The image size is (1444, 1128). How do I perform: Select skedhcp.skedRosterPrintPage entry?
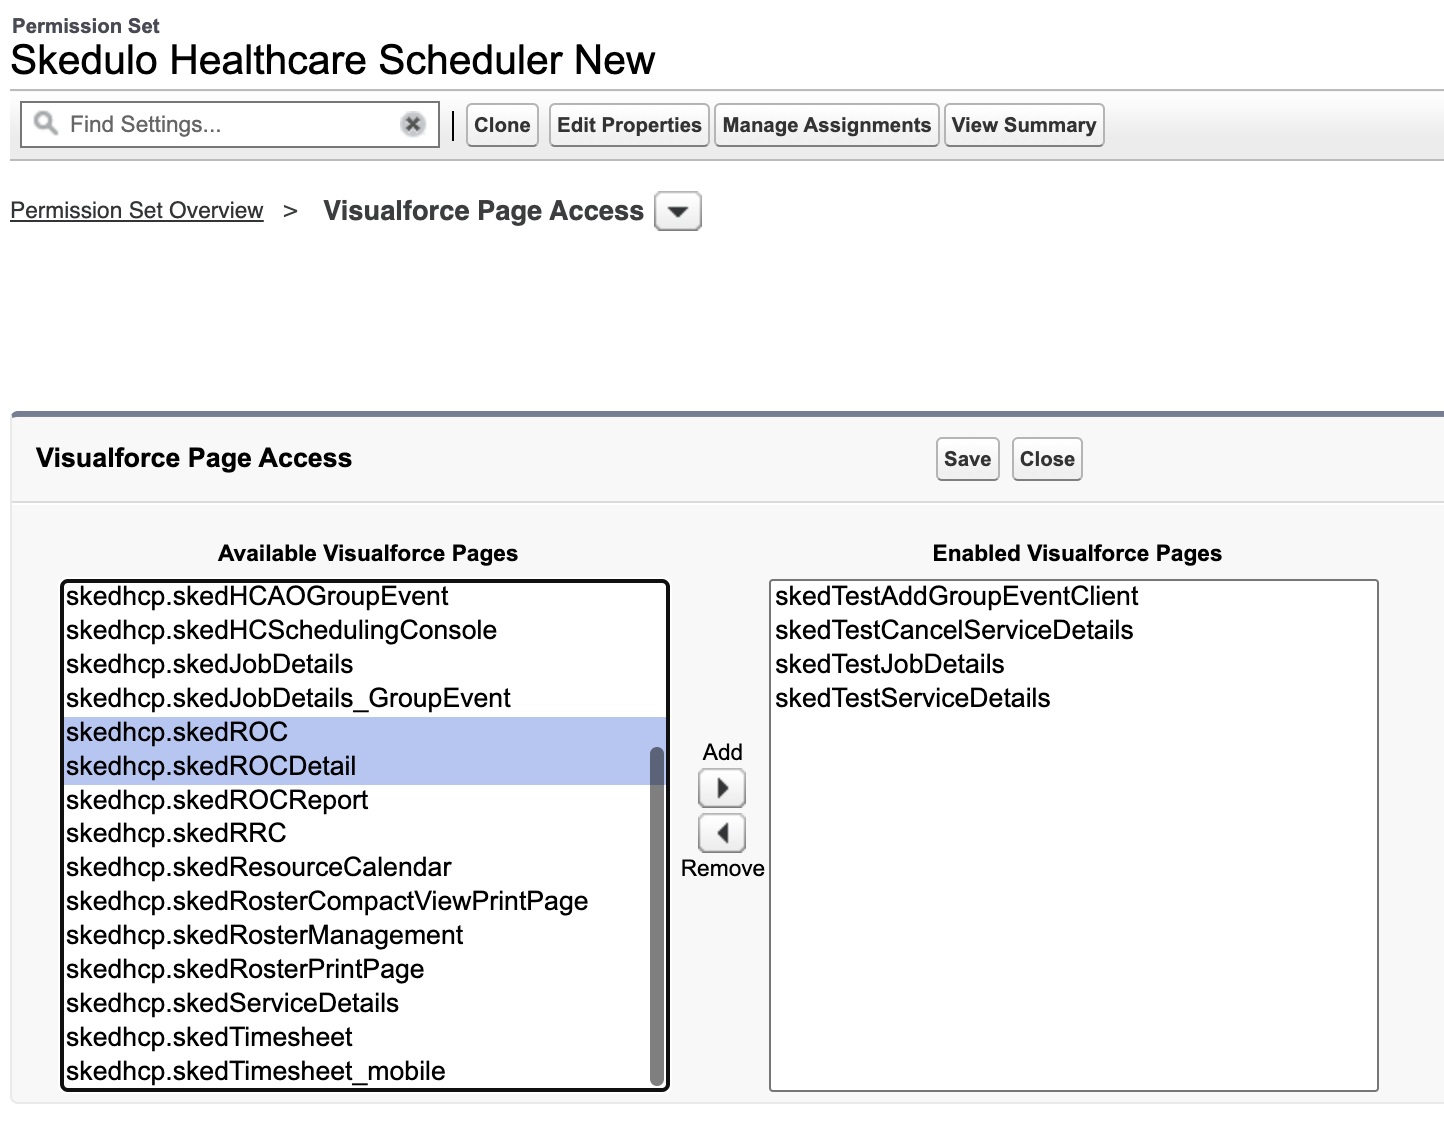coord(356,970)
